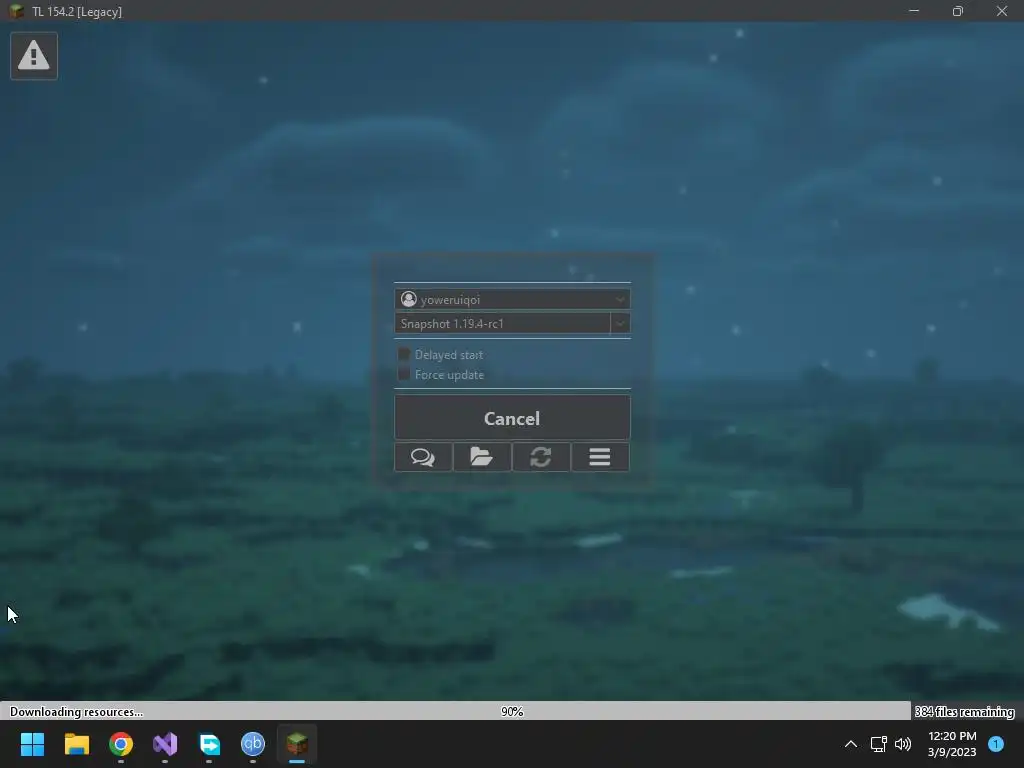This screenshot has width=1024, height=768.
Task: Click the 90% download progress bar
Action: pos(512,711)
